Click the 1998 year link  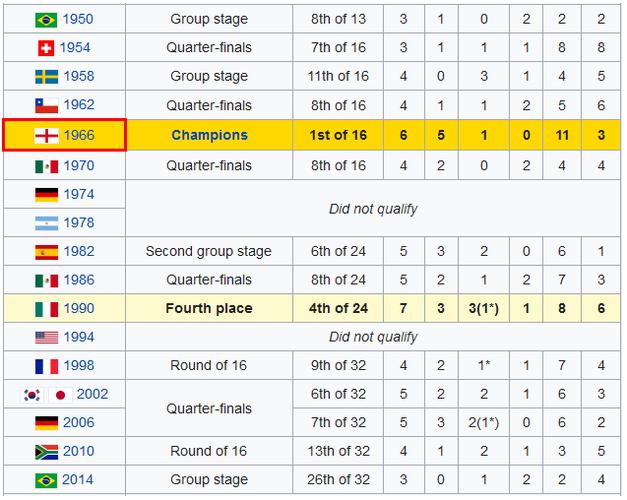(x=79, y=366)
